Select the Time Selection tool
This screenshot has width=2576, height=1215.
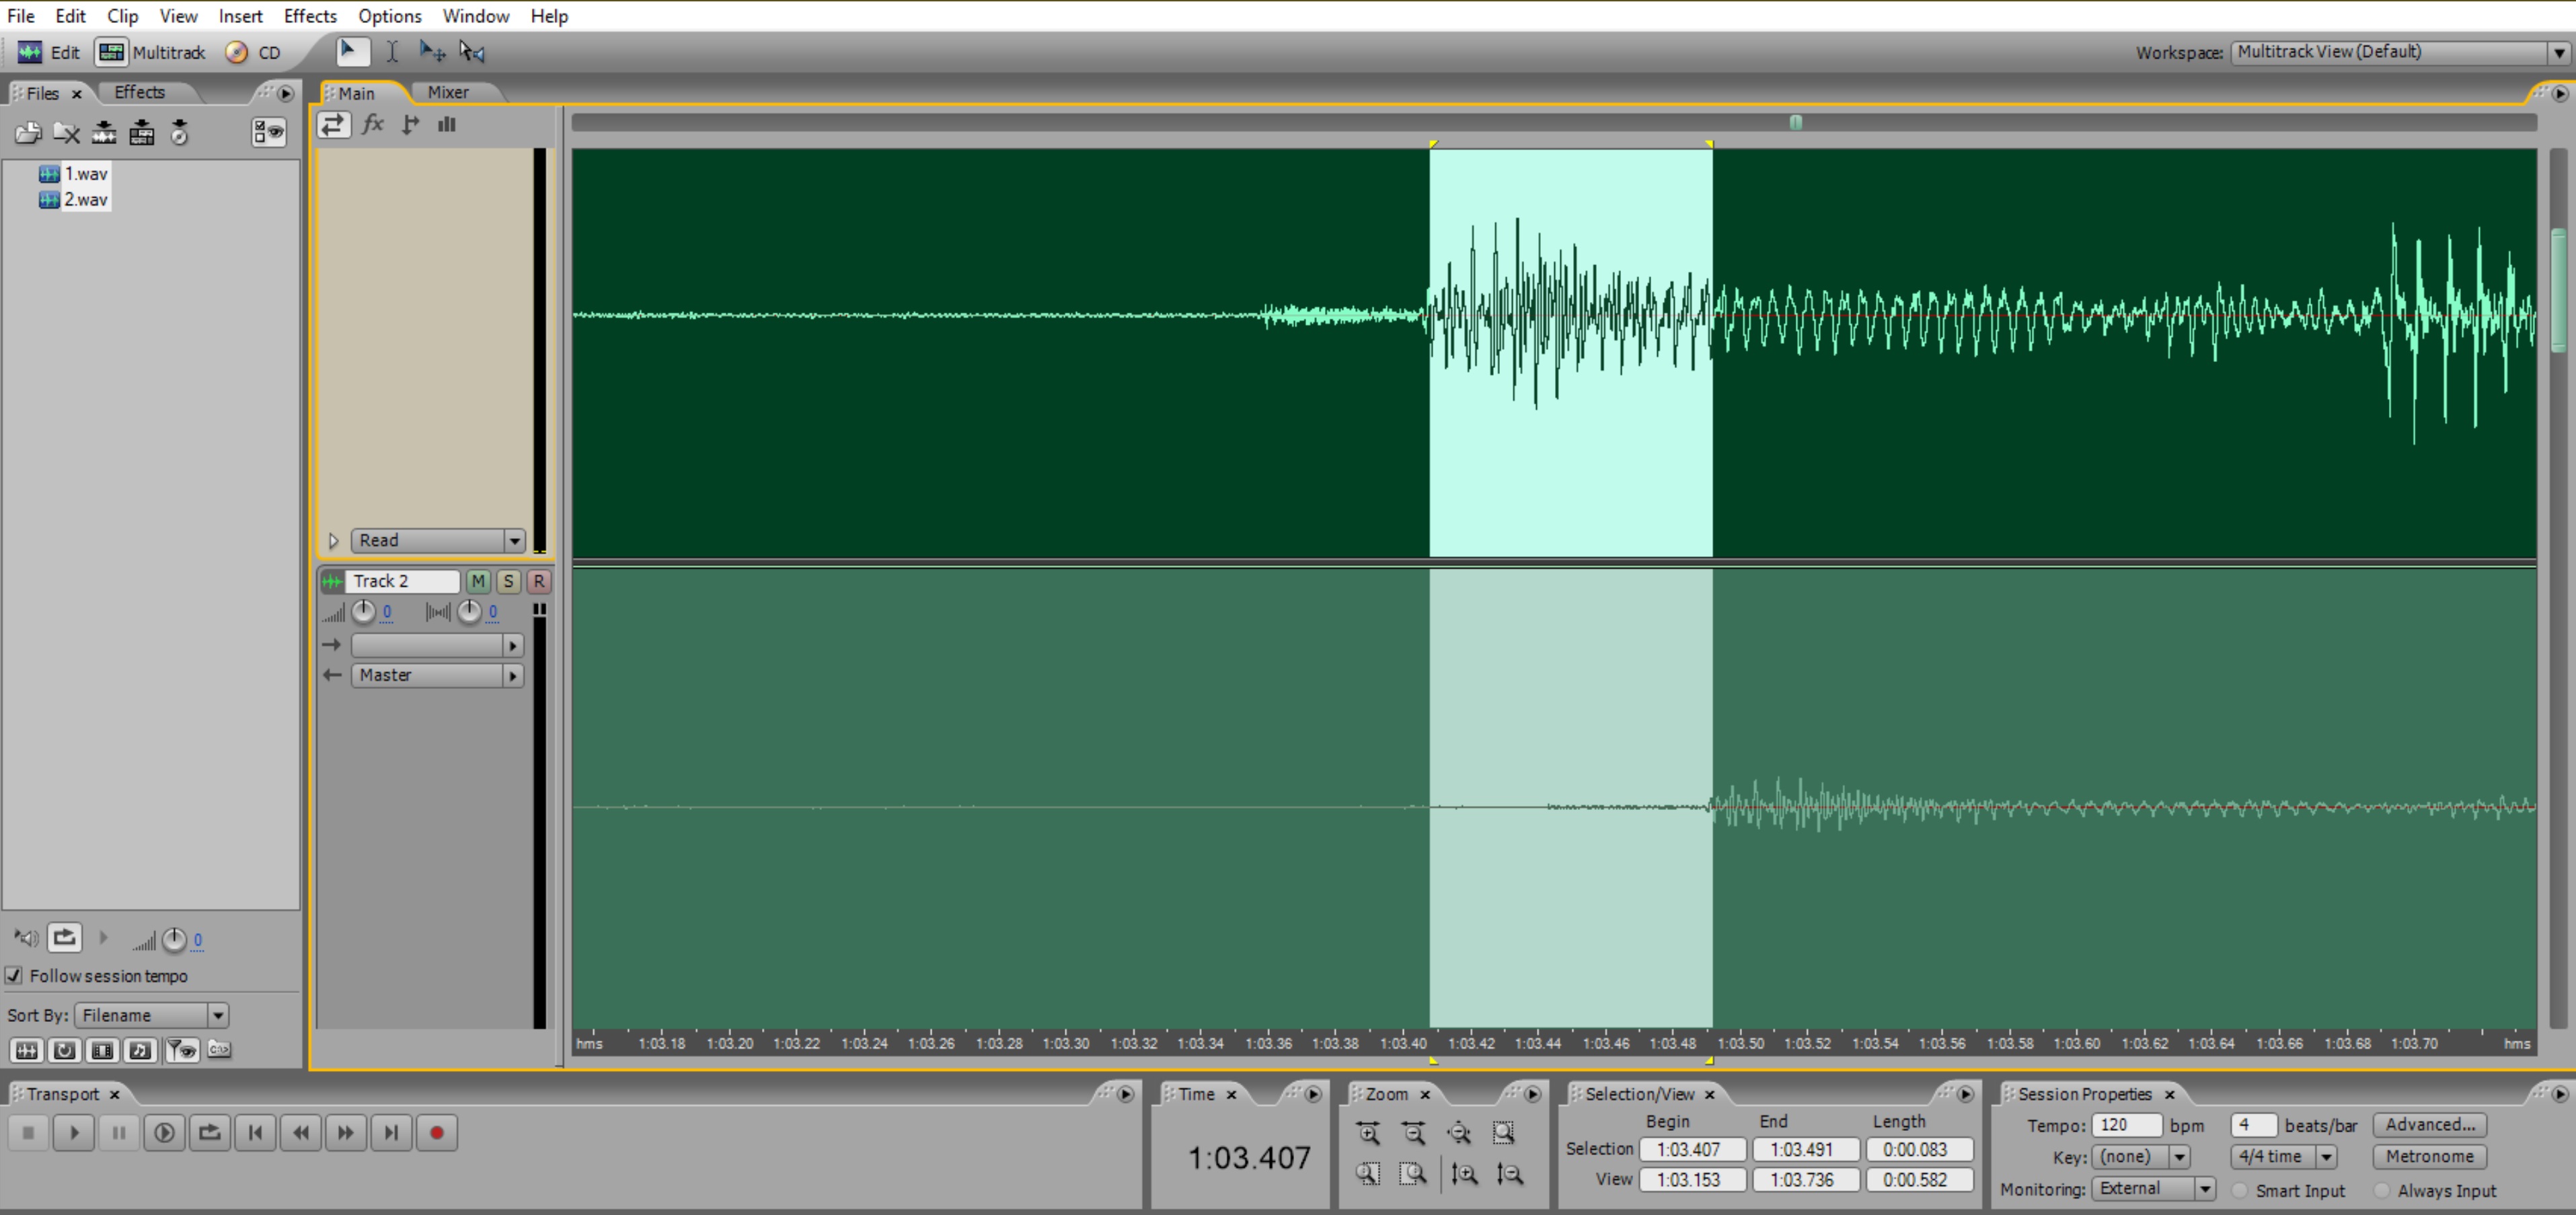pos(392,52)
